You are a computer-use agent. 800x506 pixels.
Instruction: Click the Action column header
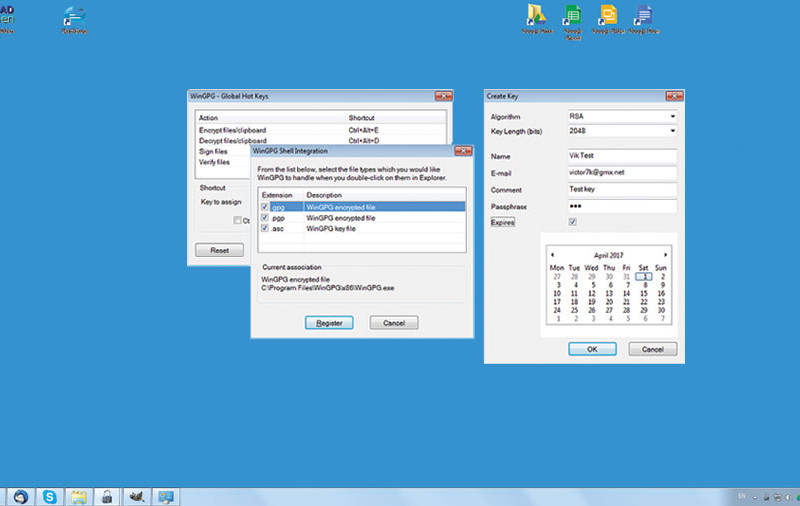pyautogui.click(x=270, y=118)
